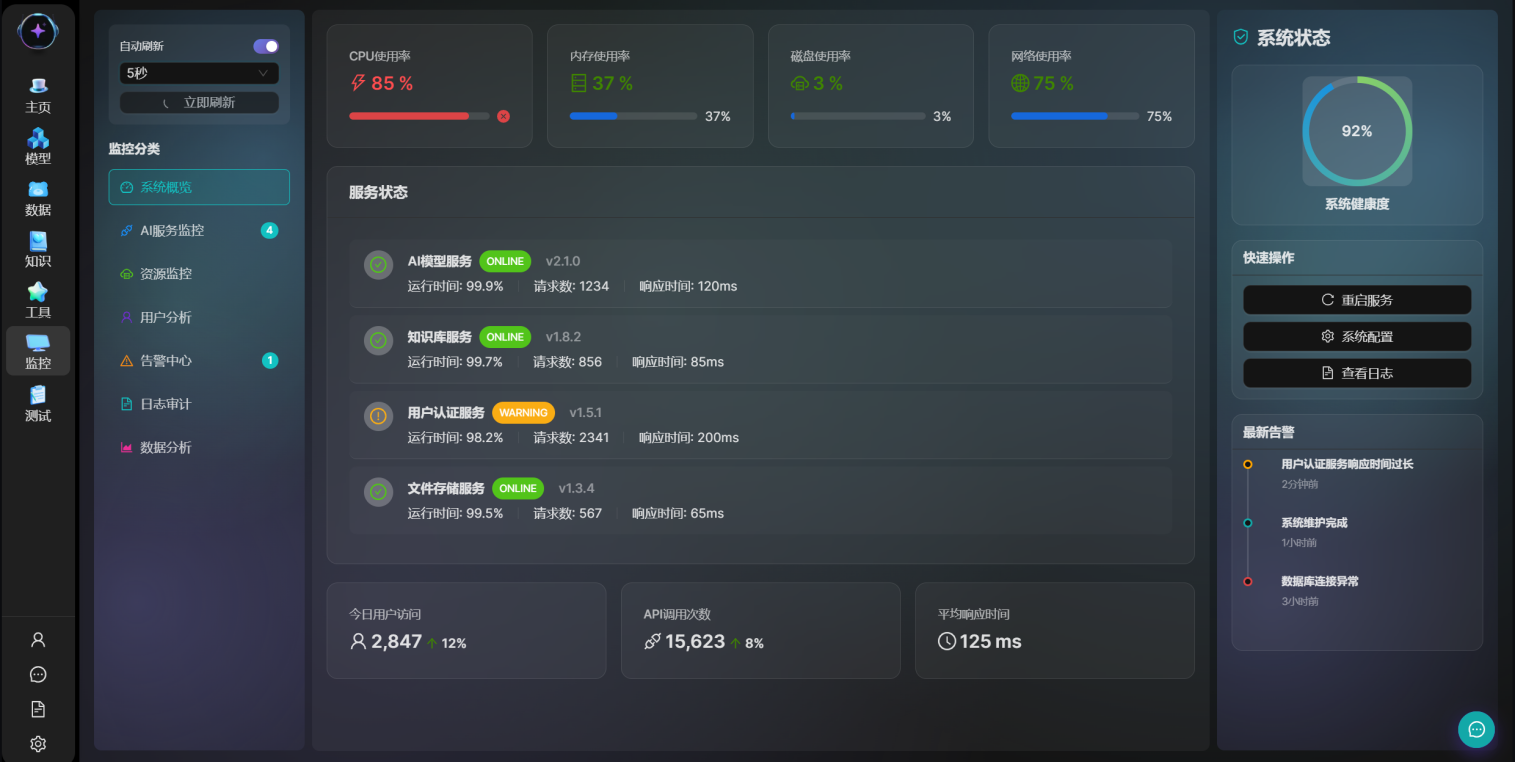Disable the 自动刷新 auto-refresh toggle
Image resolution: width=1515 pixels, height=762 pixels.
tap(266, 46)
